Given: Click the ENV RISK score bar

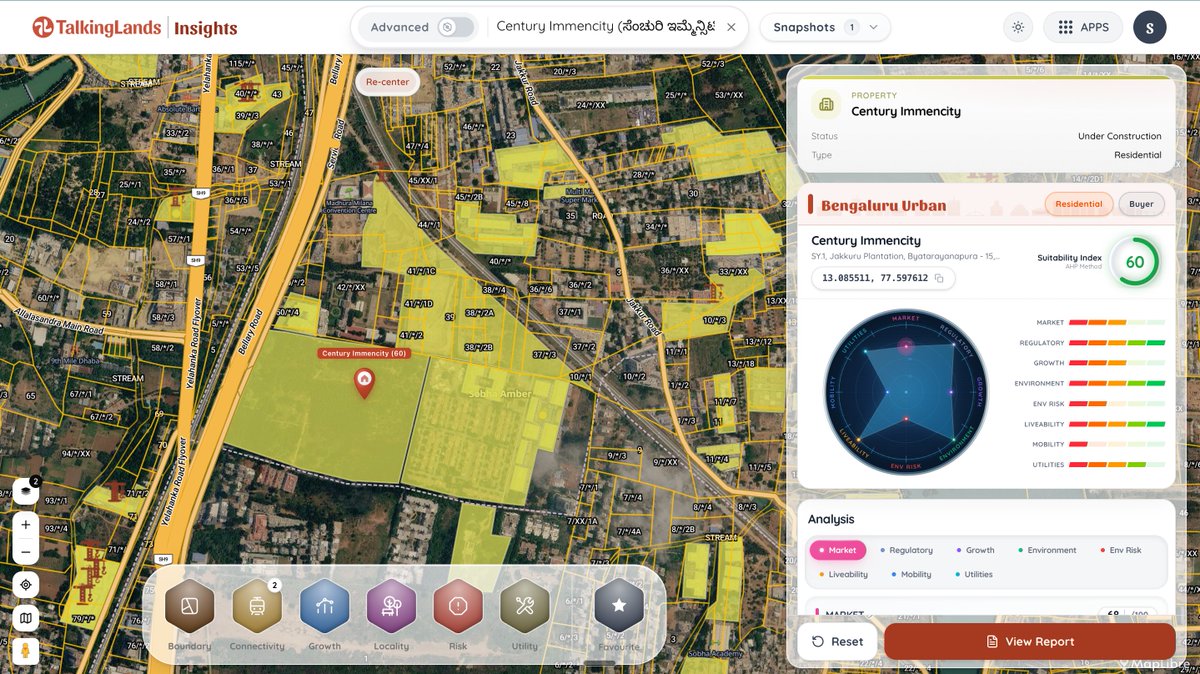Looking at the screenshot, I should (x=1117, y=404).
